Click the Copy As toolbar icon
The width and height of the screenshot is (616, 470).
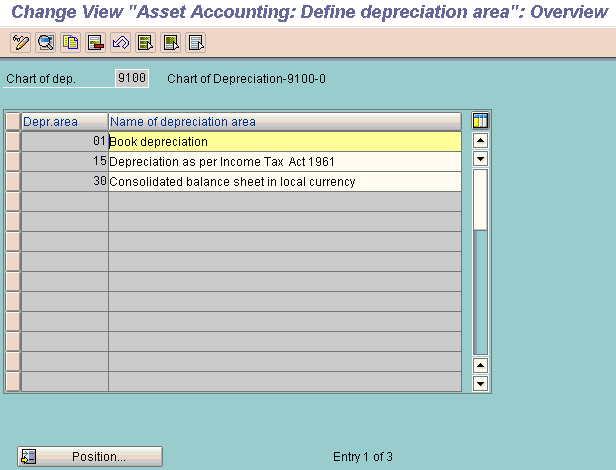pyautogui.click(x=71, y=42)
